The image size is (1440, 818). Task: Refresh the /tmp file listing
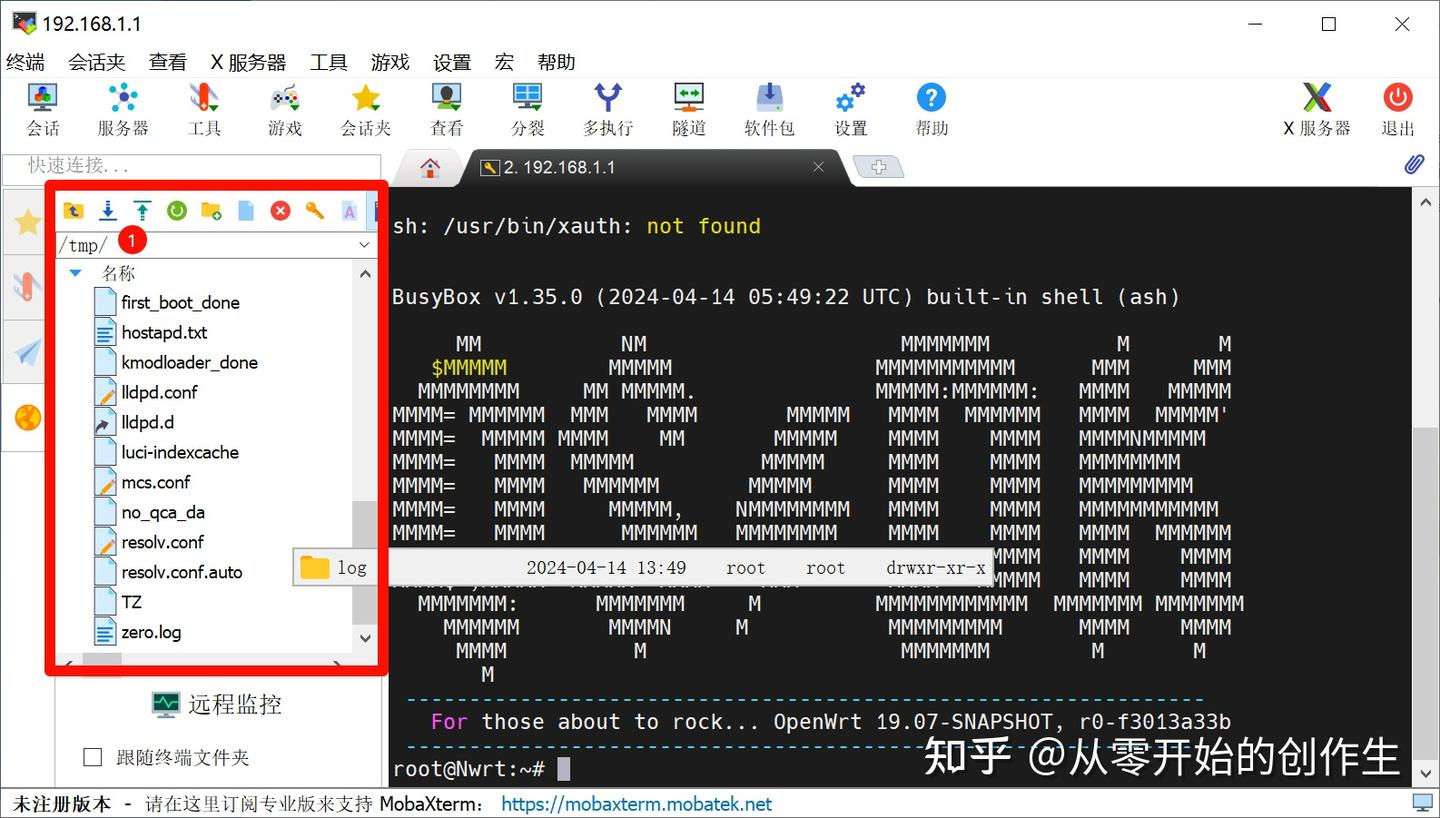178,211
